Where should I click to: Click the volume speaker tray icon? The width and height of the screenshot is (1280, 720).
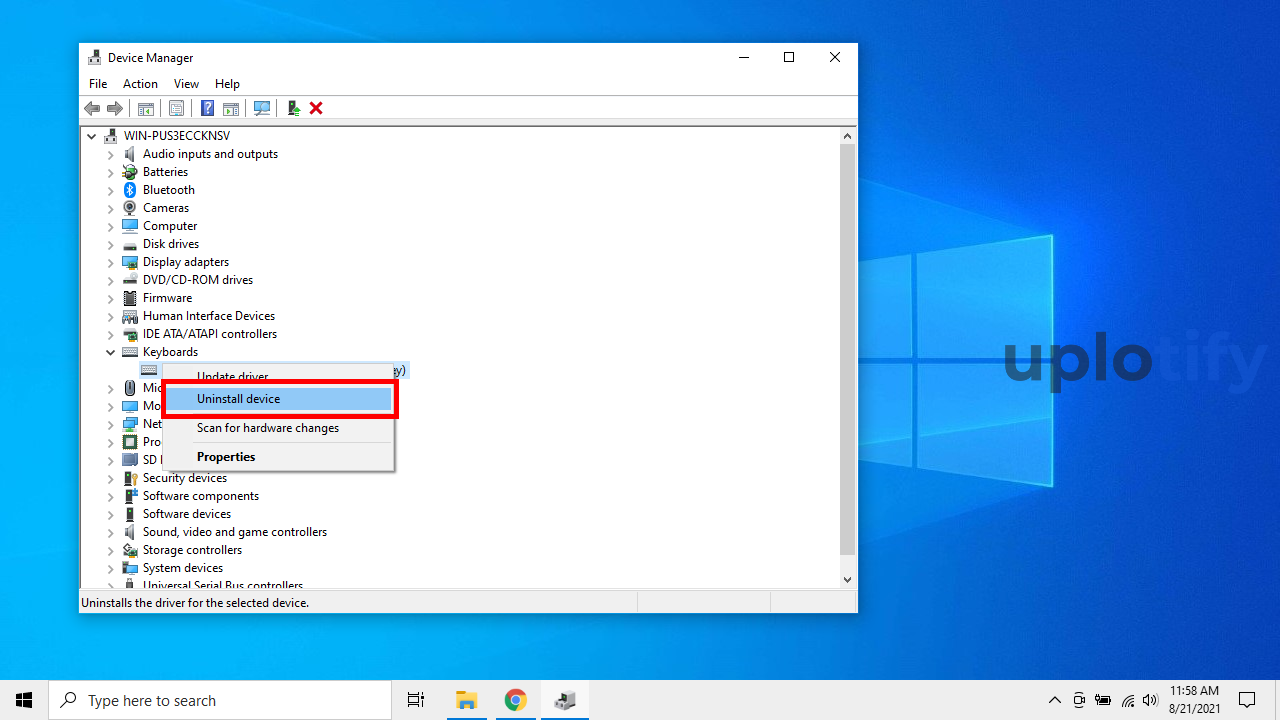tap(1150, 700)
